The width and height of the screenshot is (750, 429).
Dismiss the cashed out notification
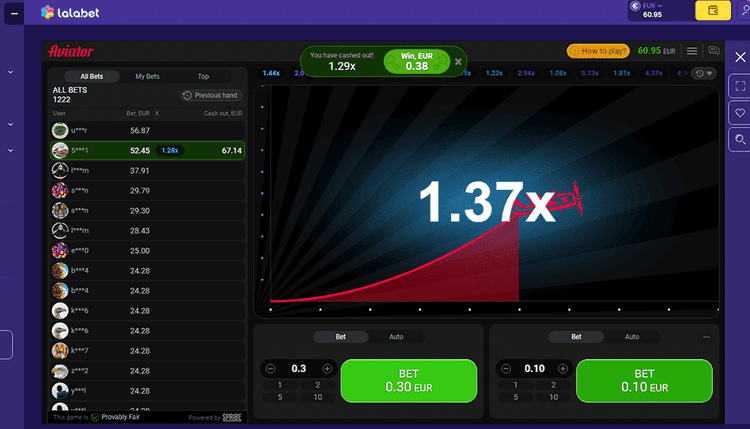pyautogui.click(x=458, y=62)
